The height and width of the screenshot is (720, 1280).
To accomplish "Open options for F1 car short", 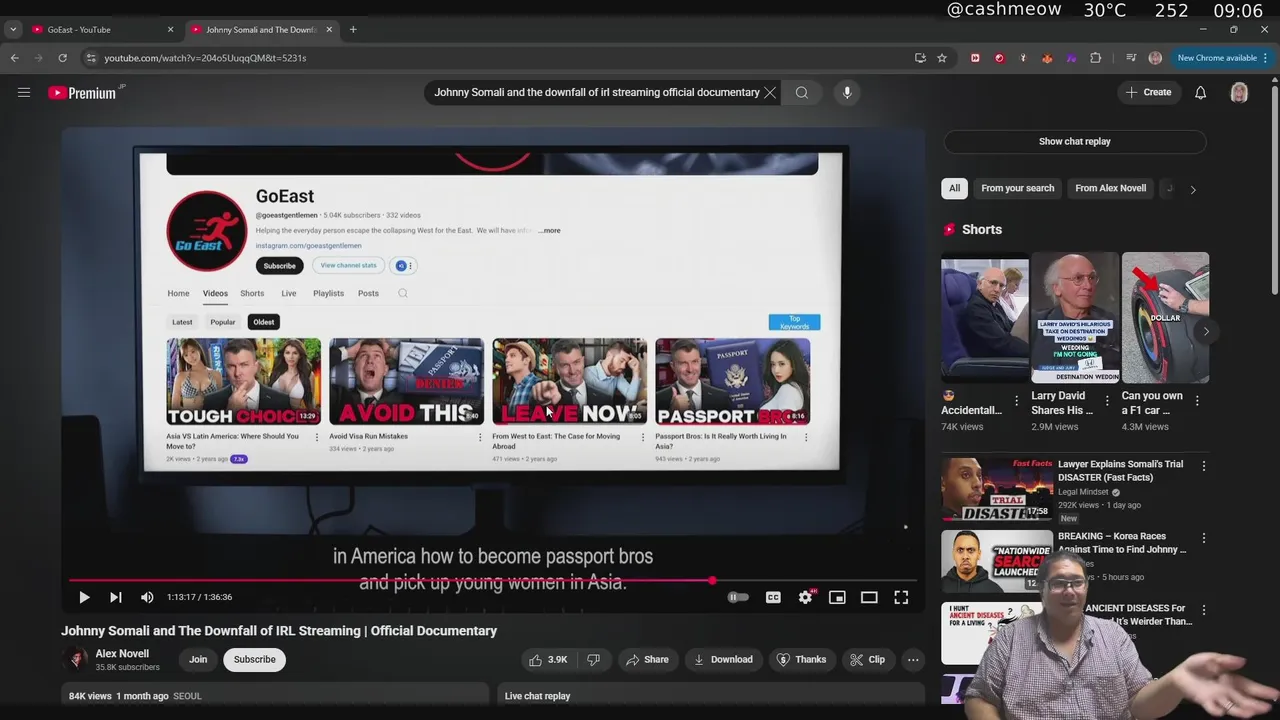I will click(1197, 400).
